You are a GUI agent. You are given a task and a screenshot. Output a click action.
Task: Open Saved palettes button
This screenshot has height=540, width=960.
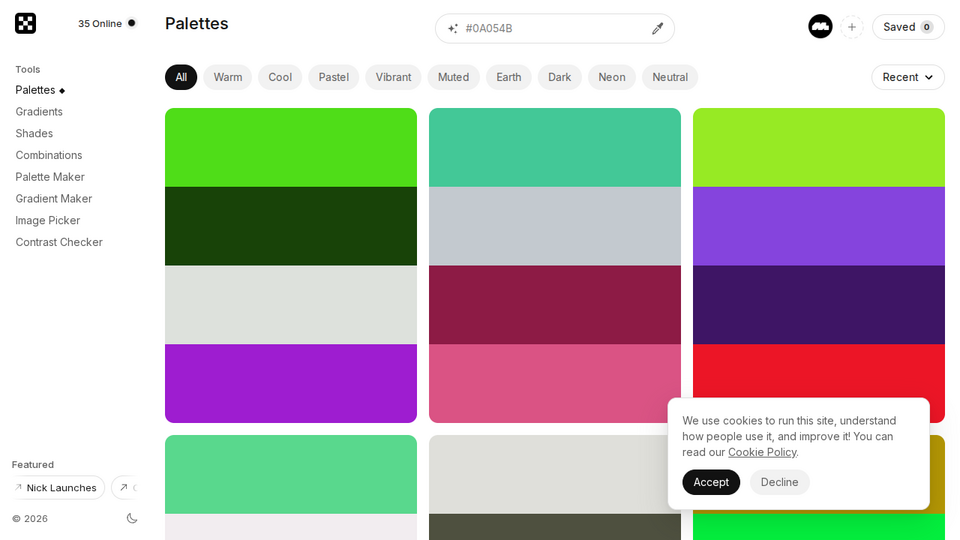908,27
